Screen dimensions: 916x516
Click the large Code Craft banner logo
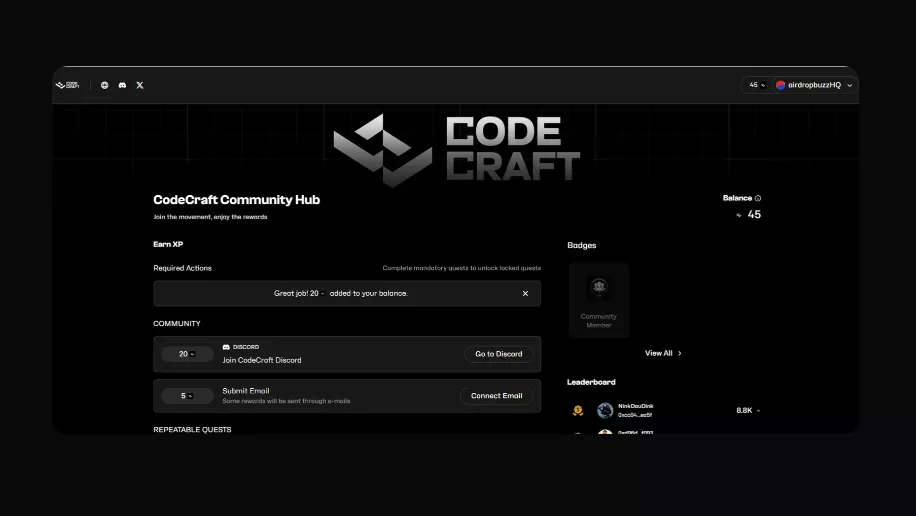click(x=456, y=150)
